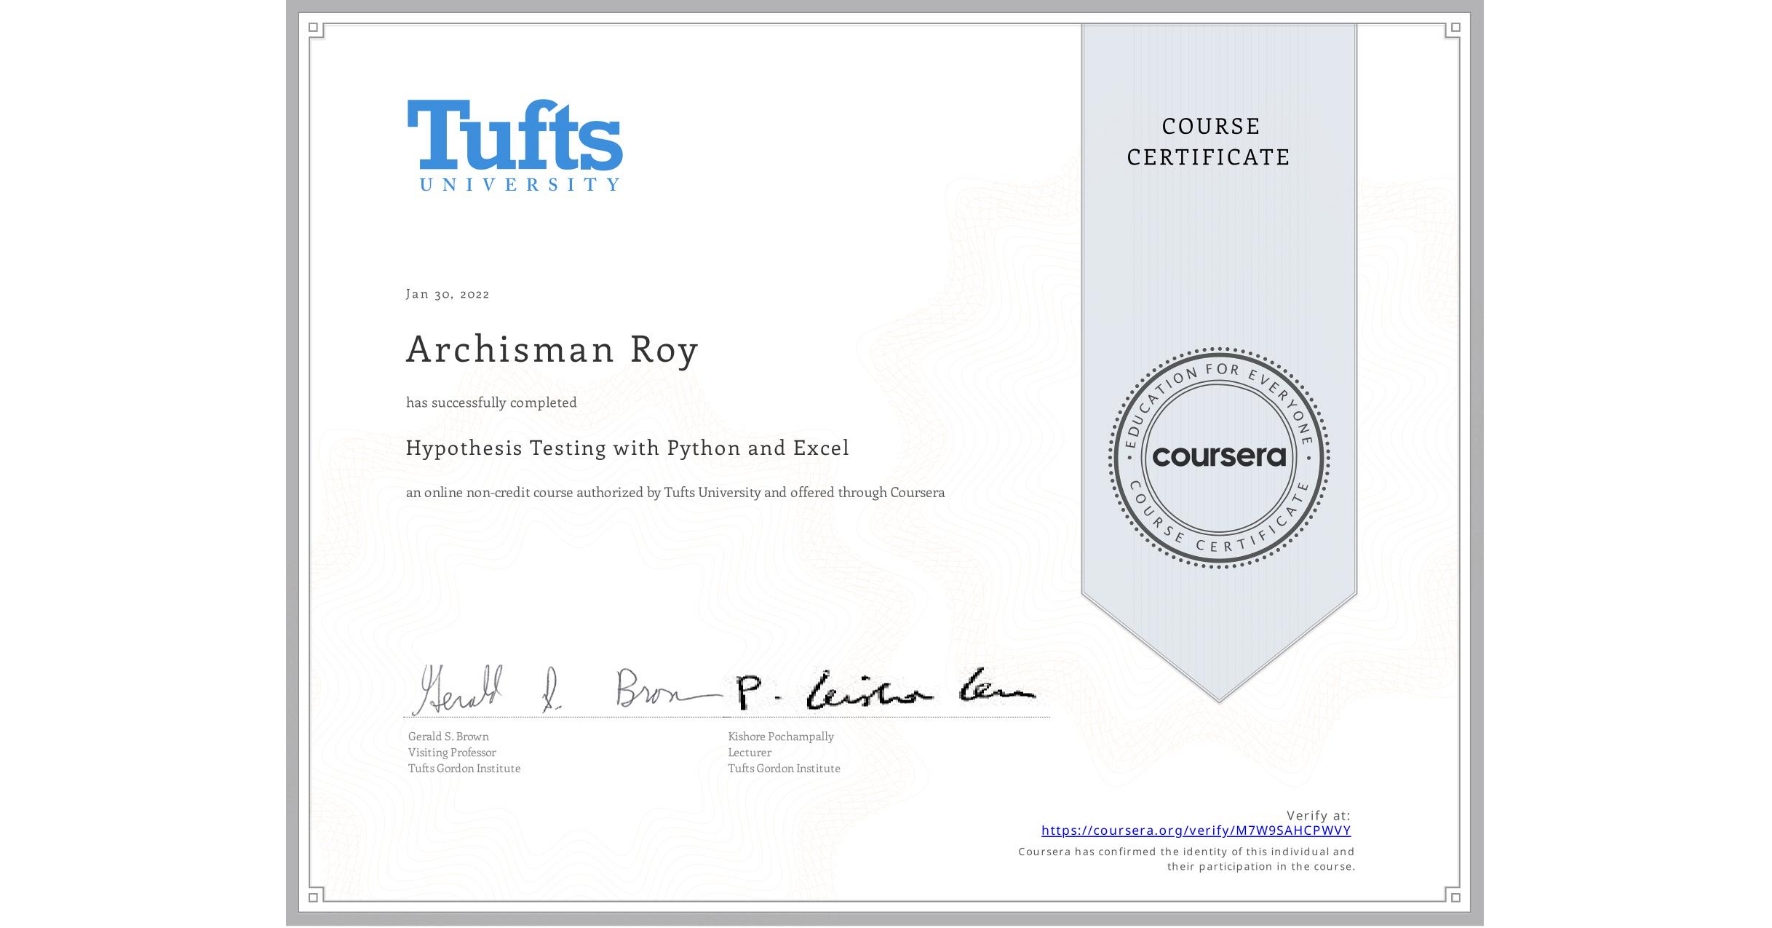
Task: Click the date Jan 30, 2022
Action: tap(447, 293)
